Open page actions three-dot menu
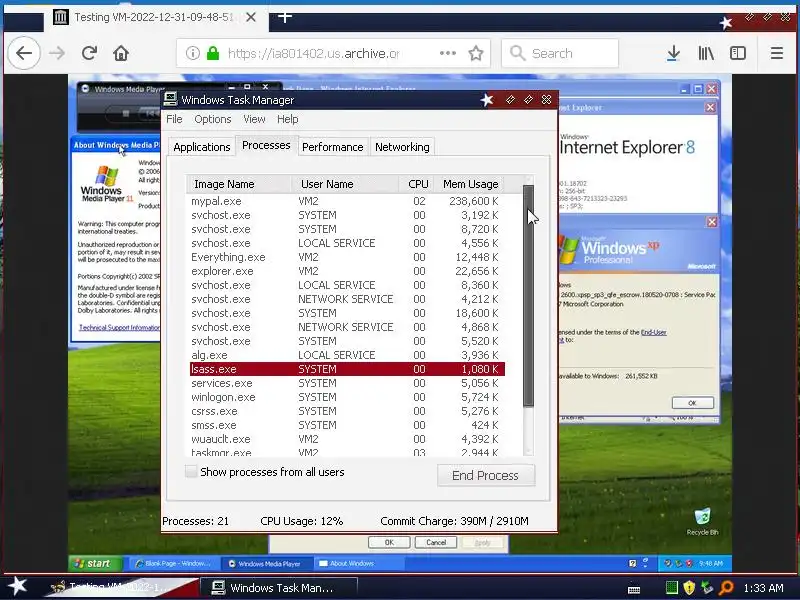This screenshot has width=800, height=600. point(447,53)
